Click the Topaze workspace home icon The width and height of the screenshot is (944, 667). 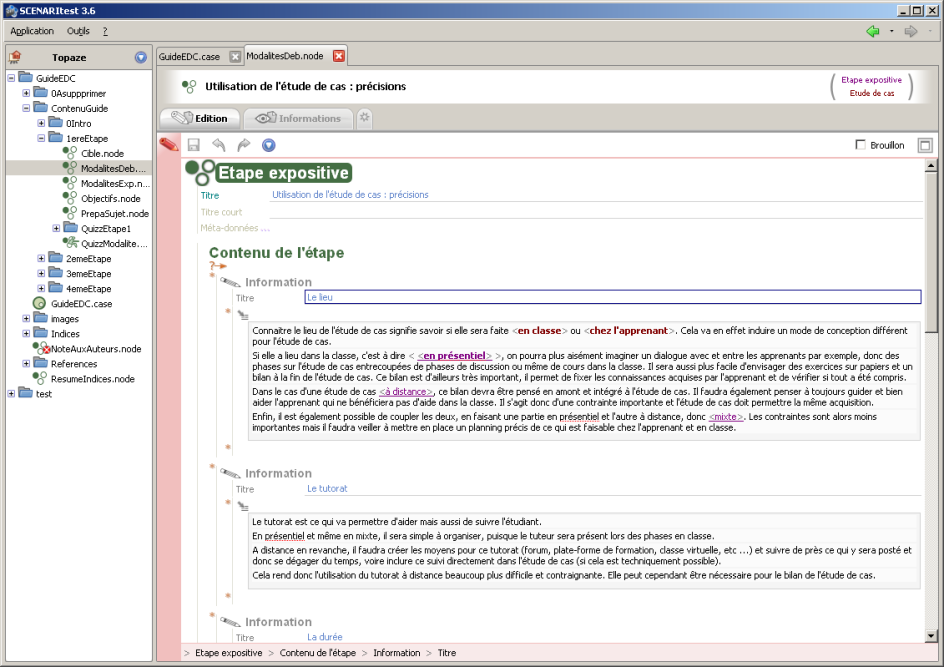pos(15,58)
